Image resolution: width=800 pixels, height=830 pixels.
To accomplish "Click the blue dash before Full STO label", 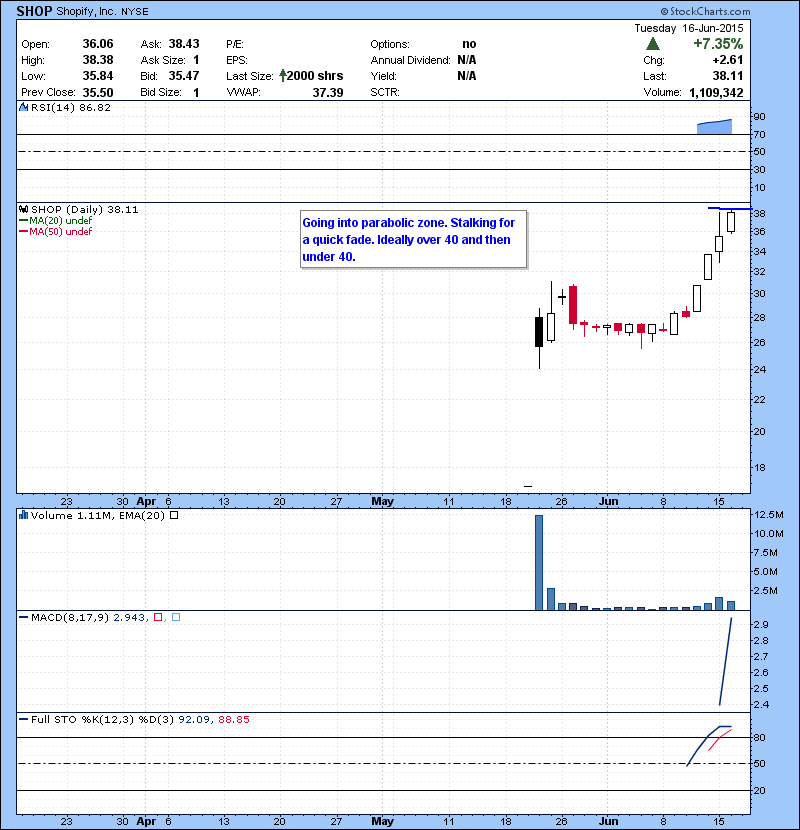I will (23, 719).
